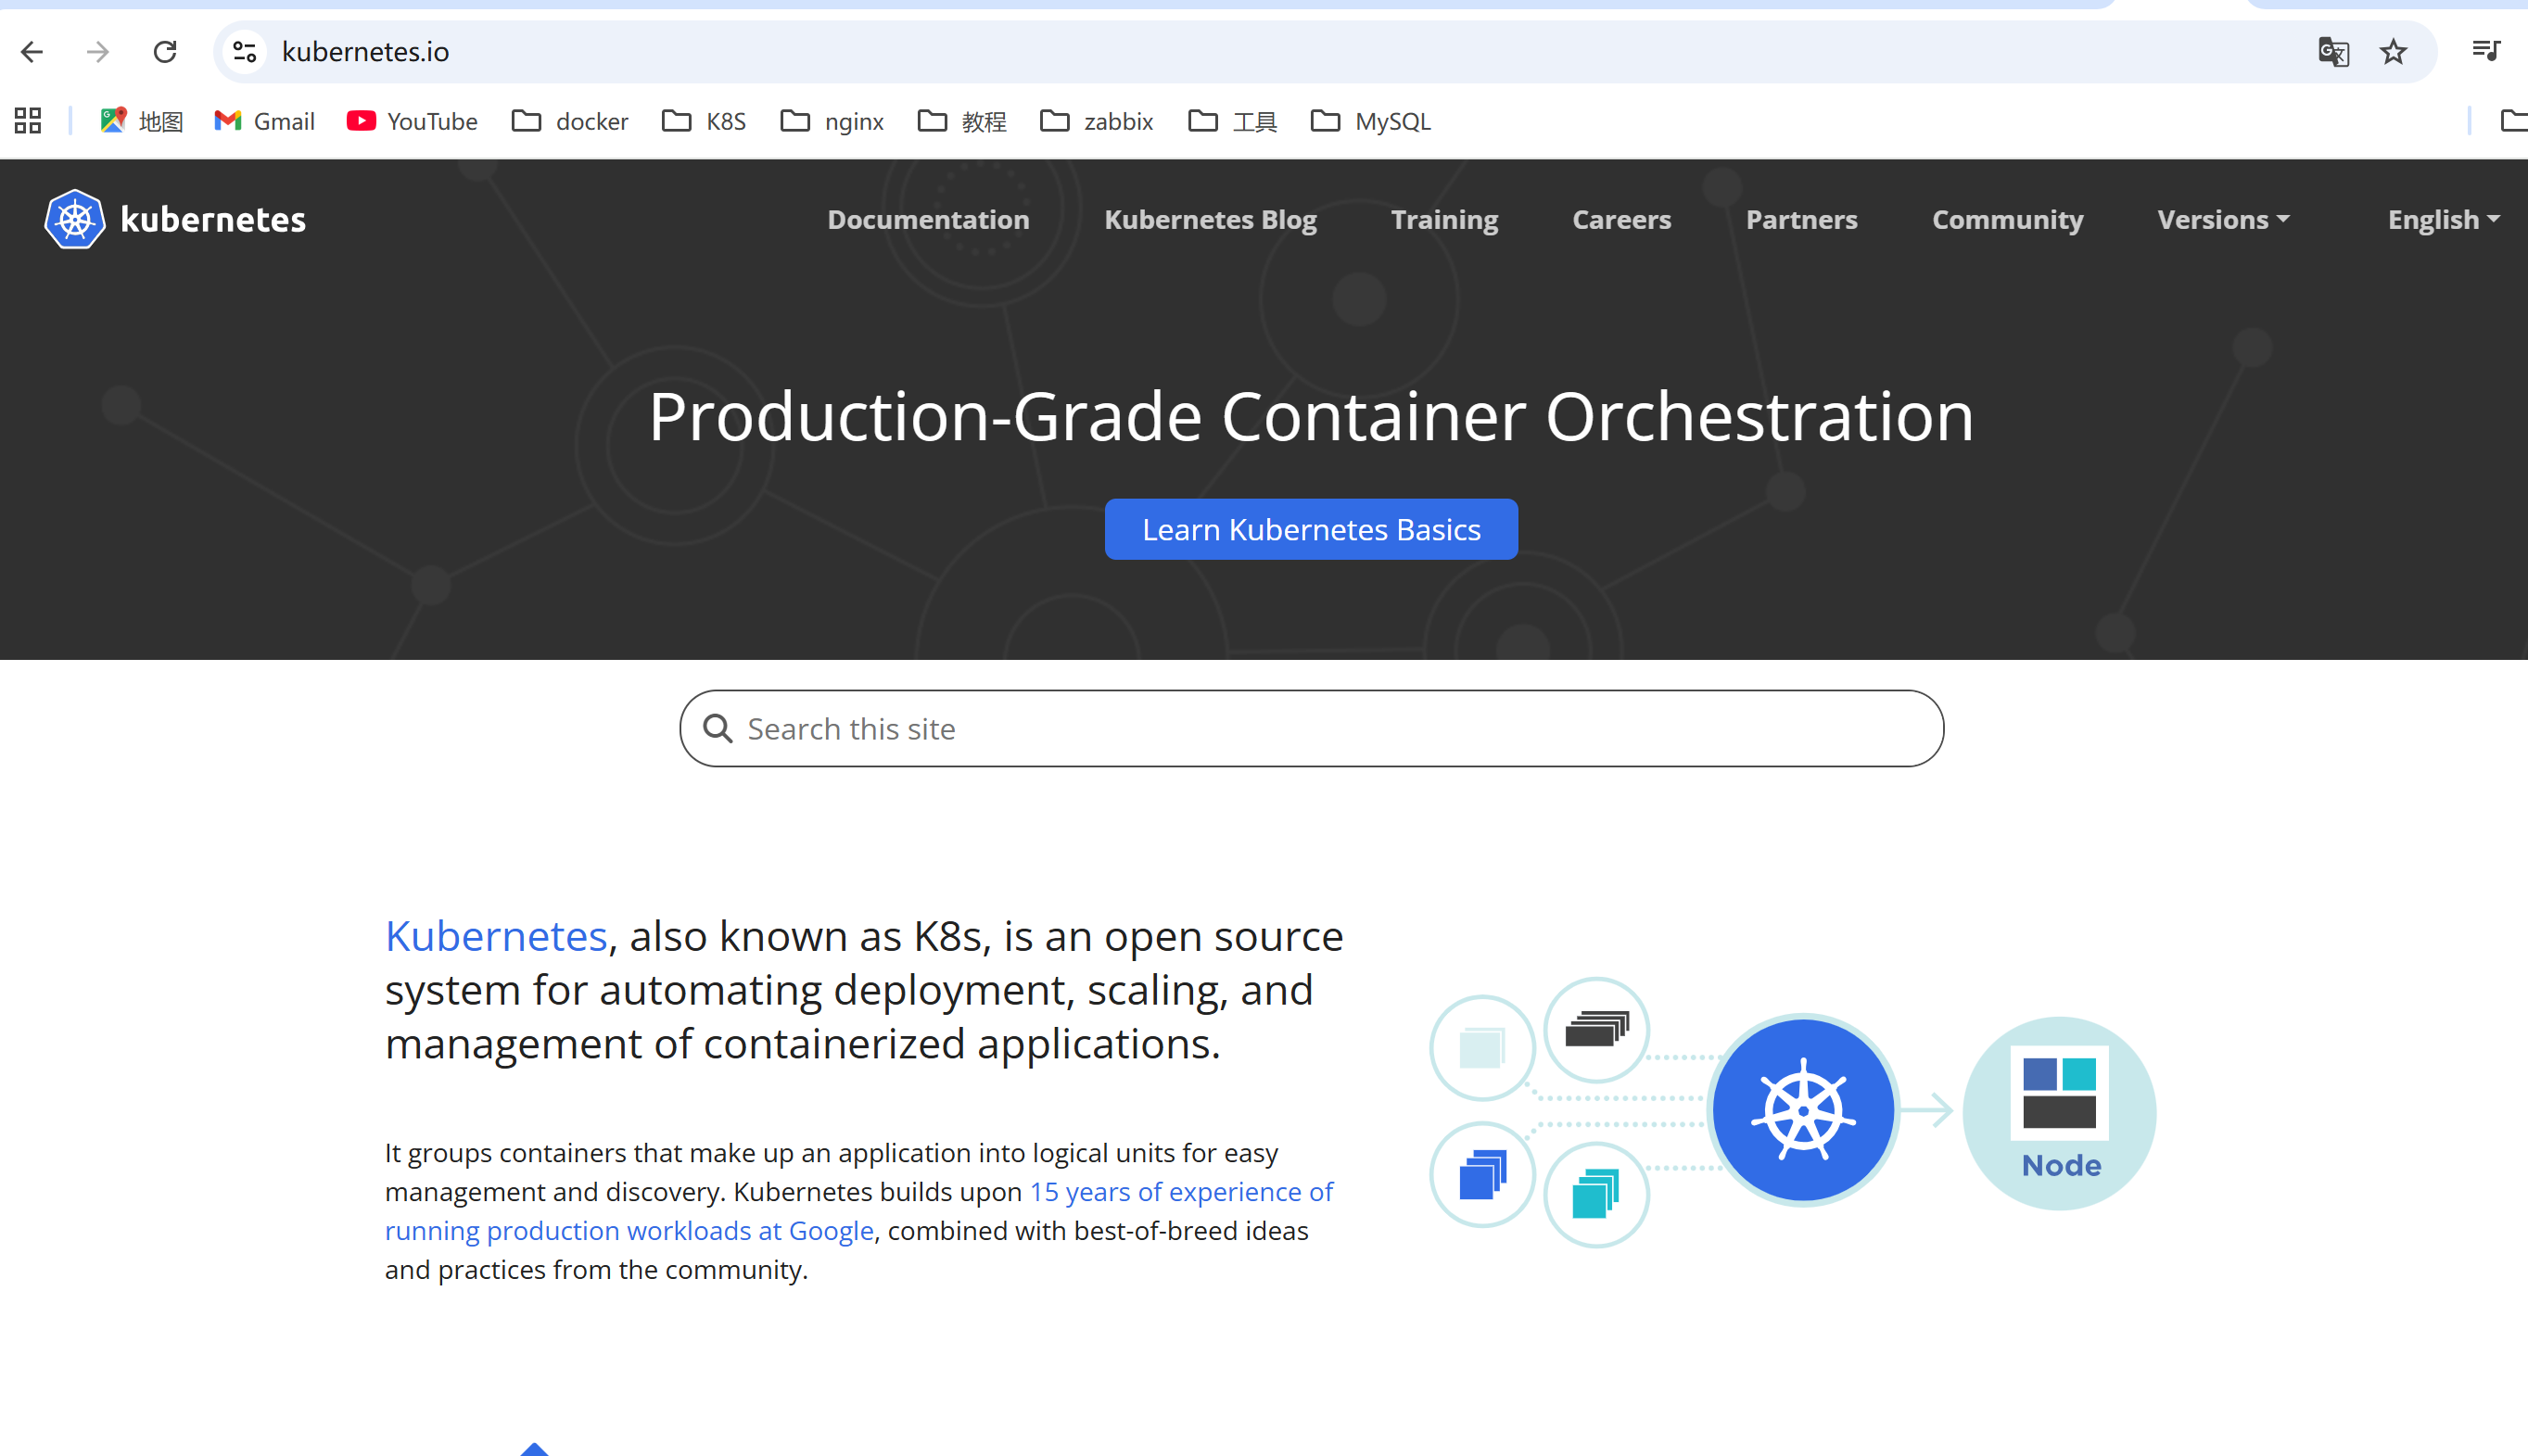Click the browser forward arrow
Image resolution: width=2528 pixels, height=1456 pixels.
coord(98,52)
